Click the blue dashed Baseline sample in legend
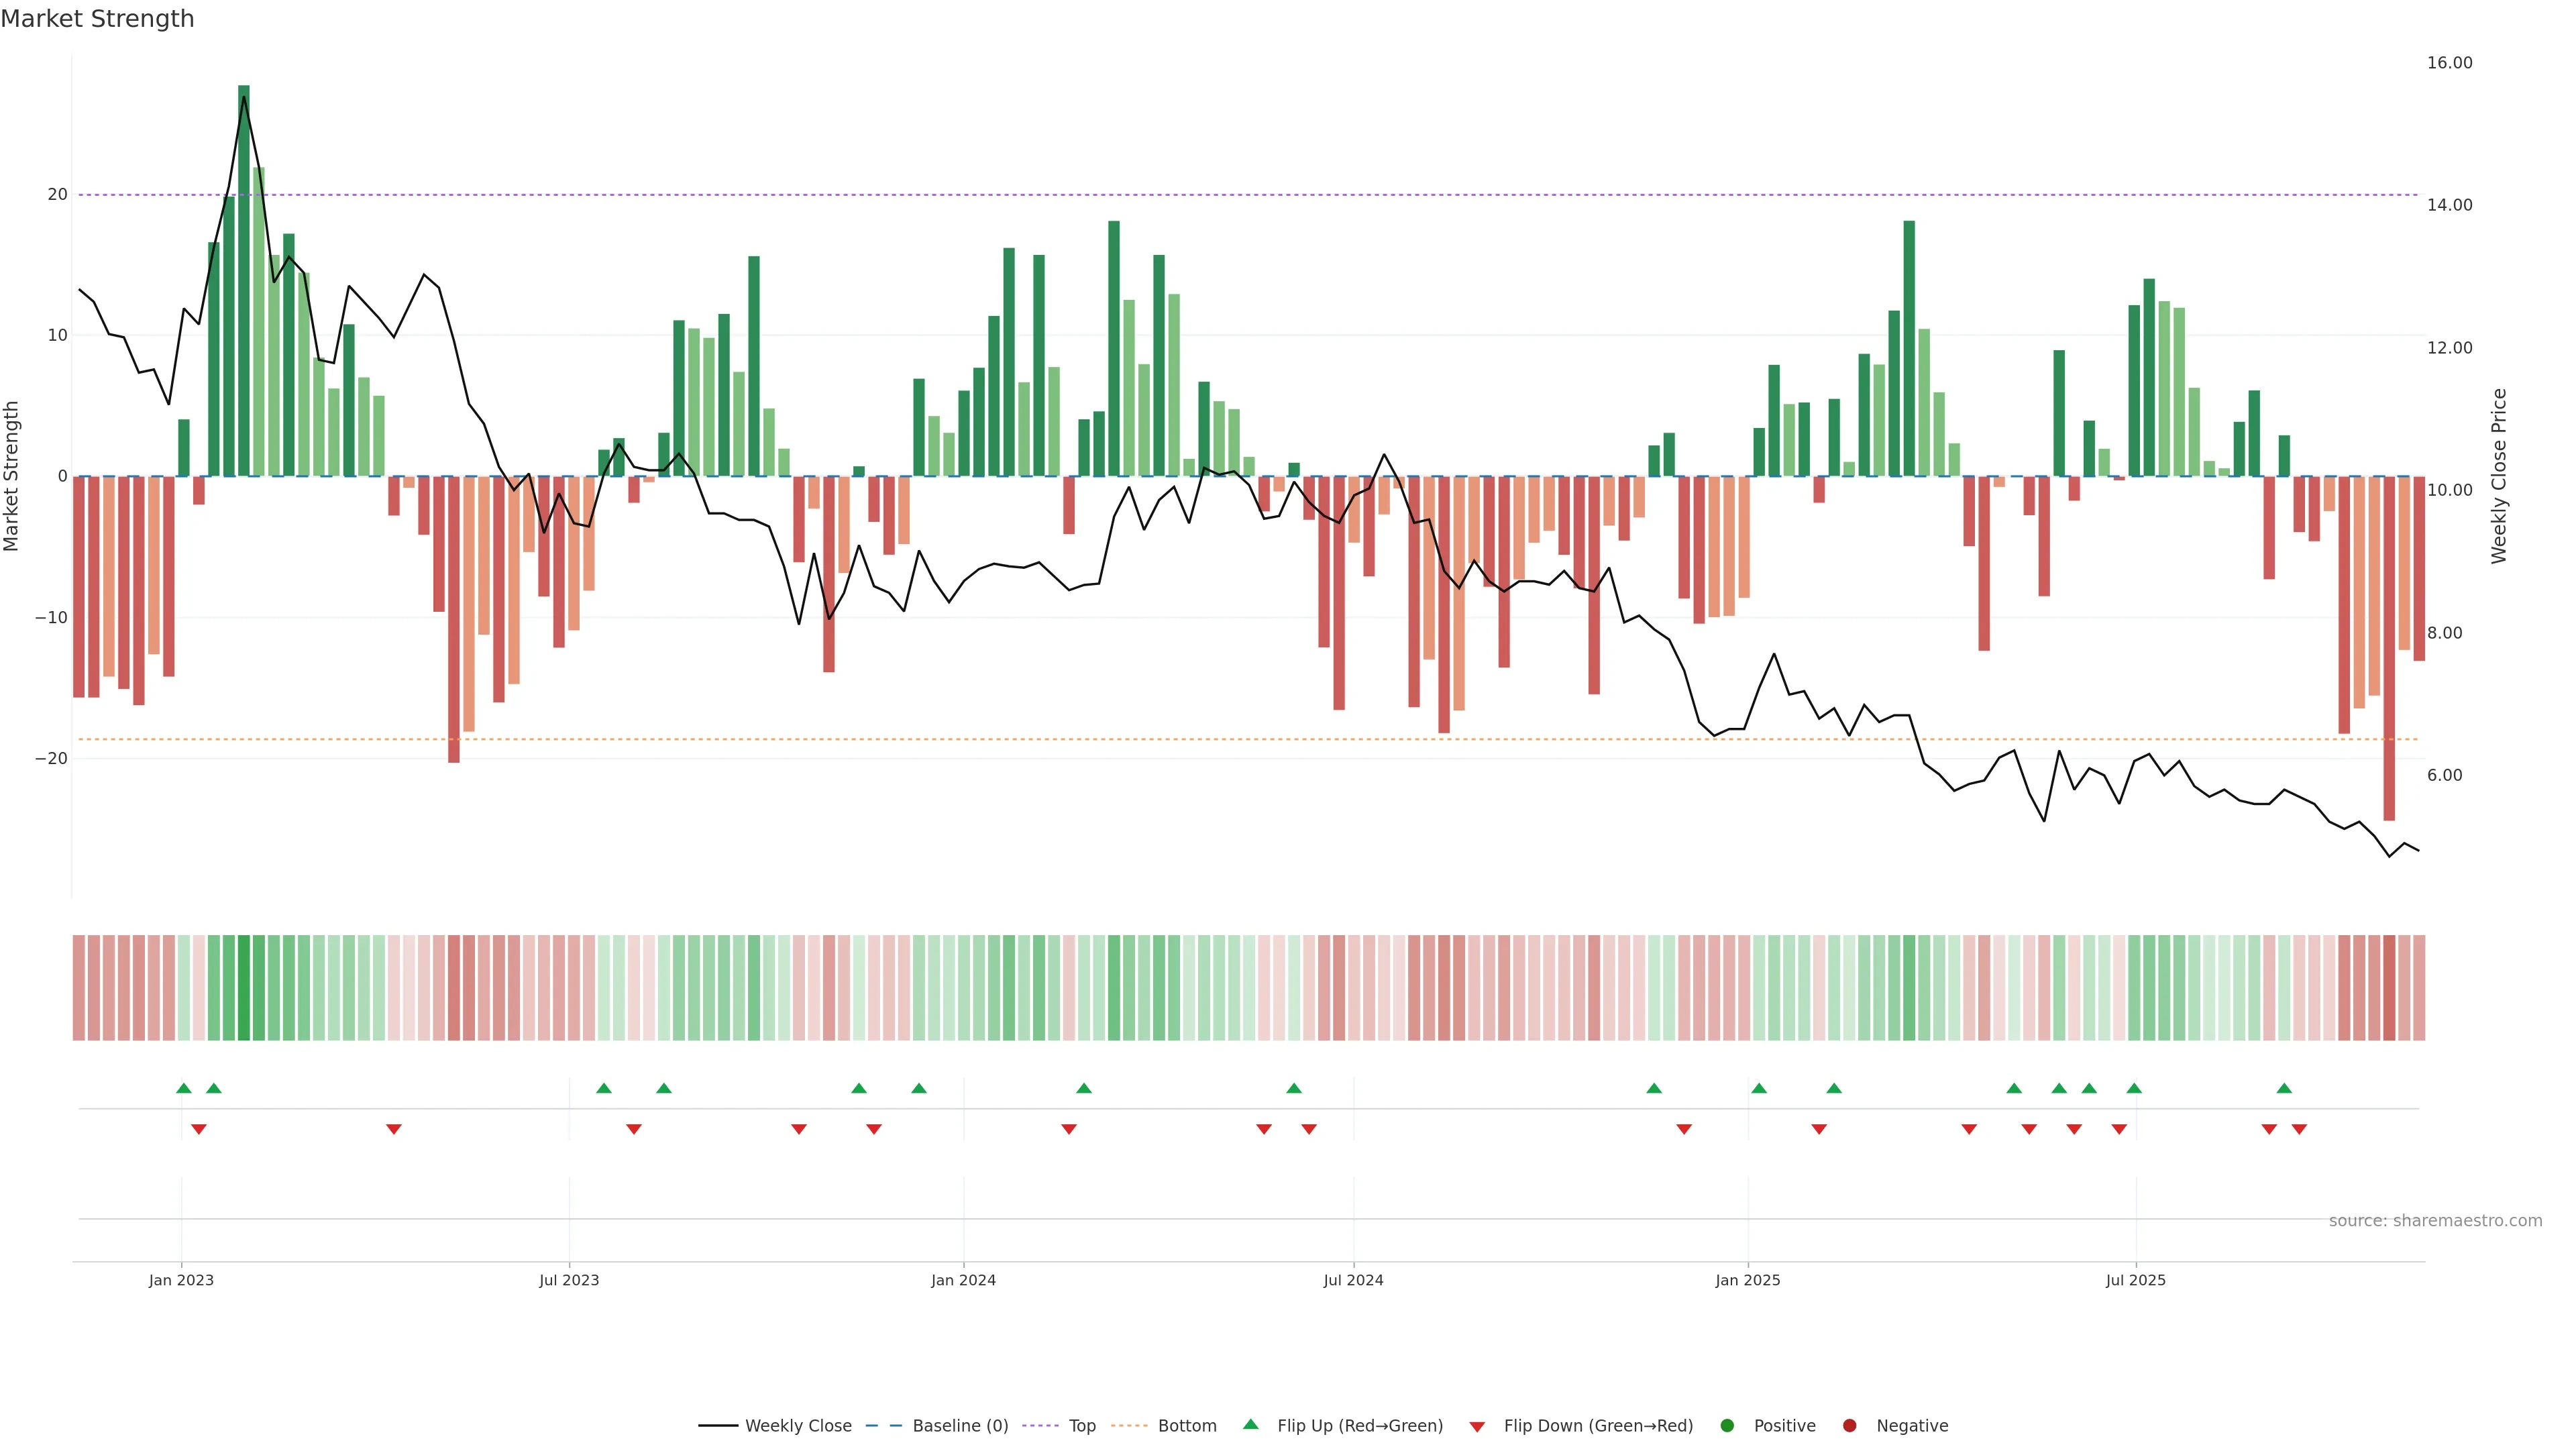Screen dimensions: 2576x1449 click(x=883, y=1426)
